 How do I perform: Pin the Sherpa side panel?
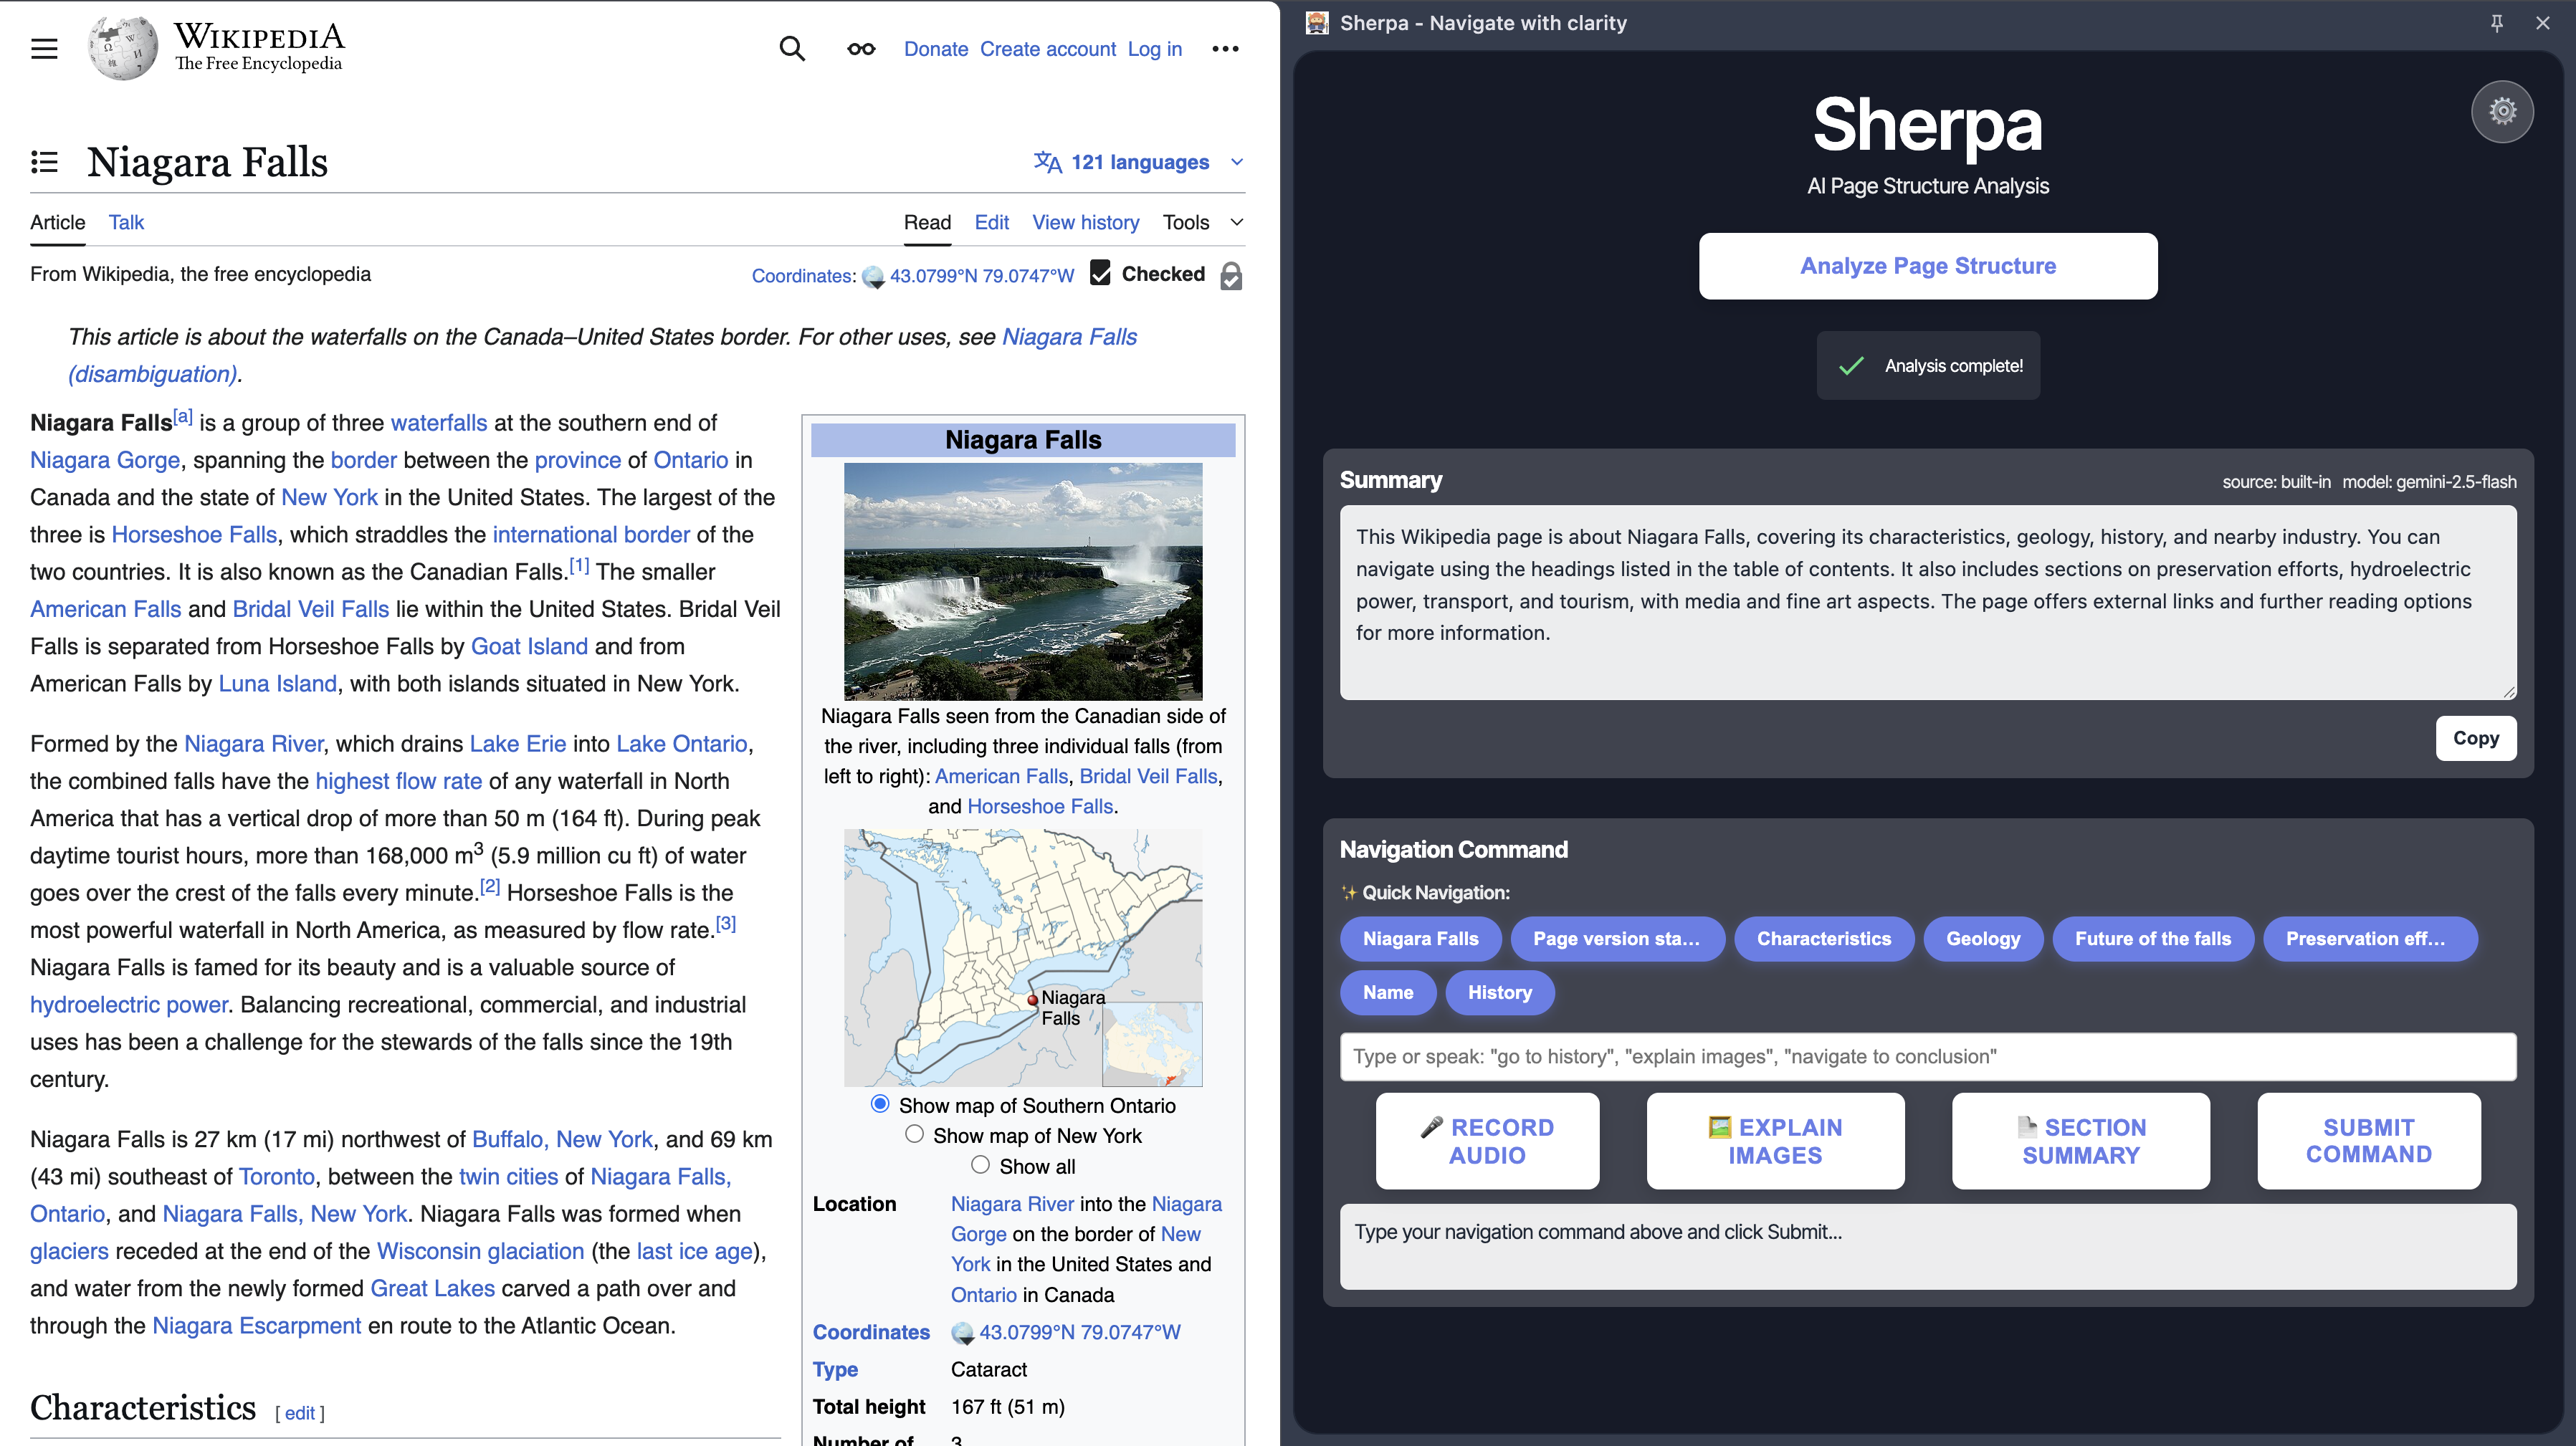tap(2496, 23)
